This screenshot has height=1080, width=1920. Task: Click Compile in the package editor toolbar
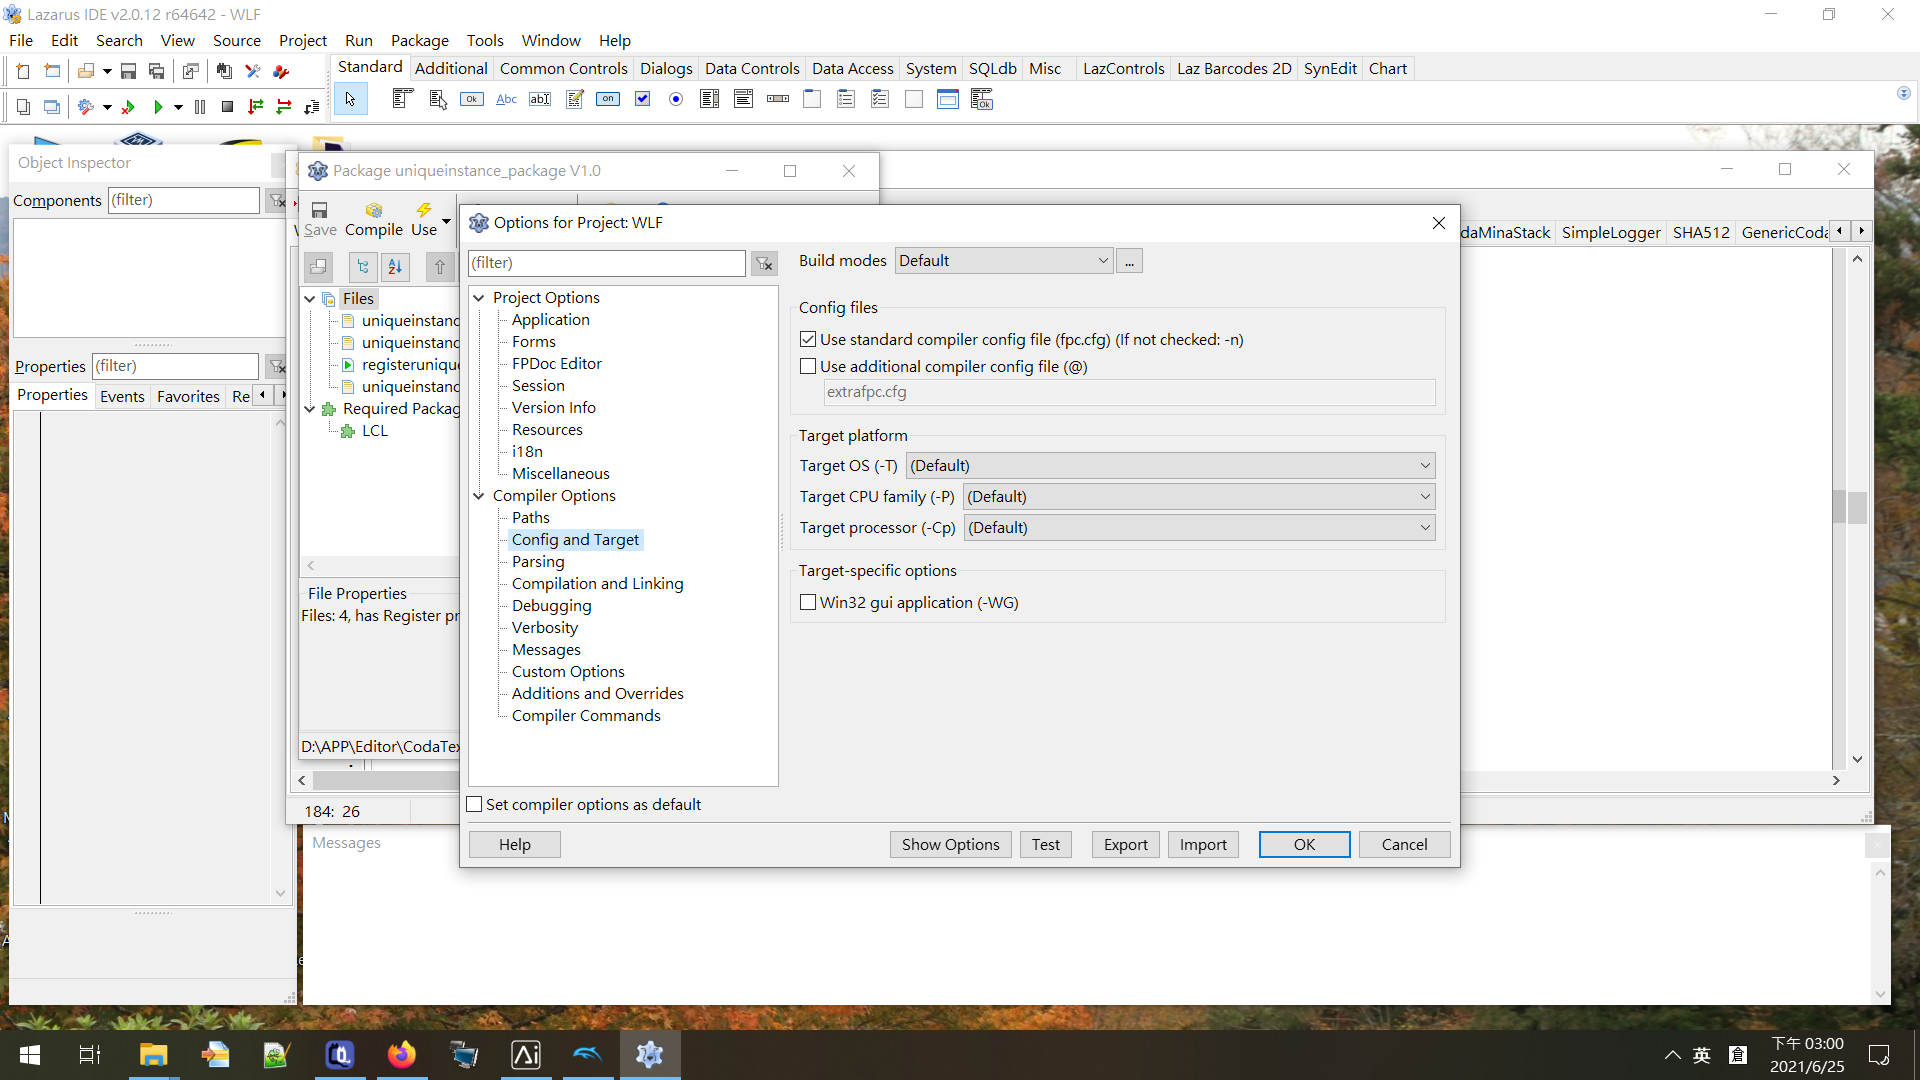tap(374, 217)
